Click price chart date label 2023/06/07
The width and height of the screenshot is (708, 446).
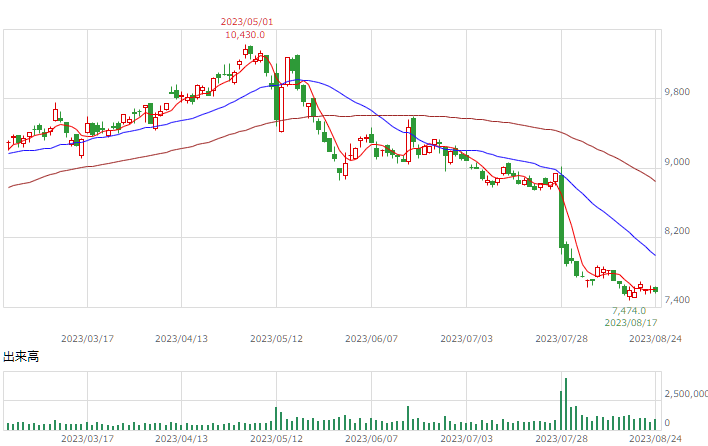click(371, 339)
